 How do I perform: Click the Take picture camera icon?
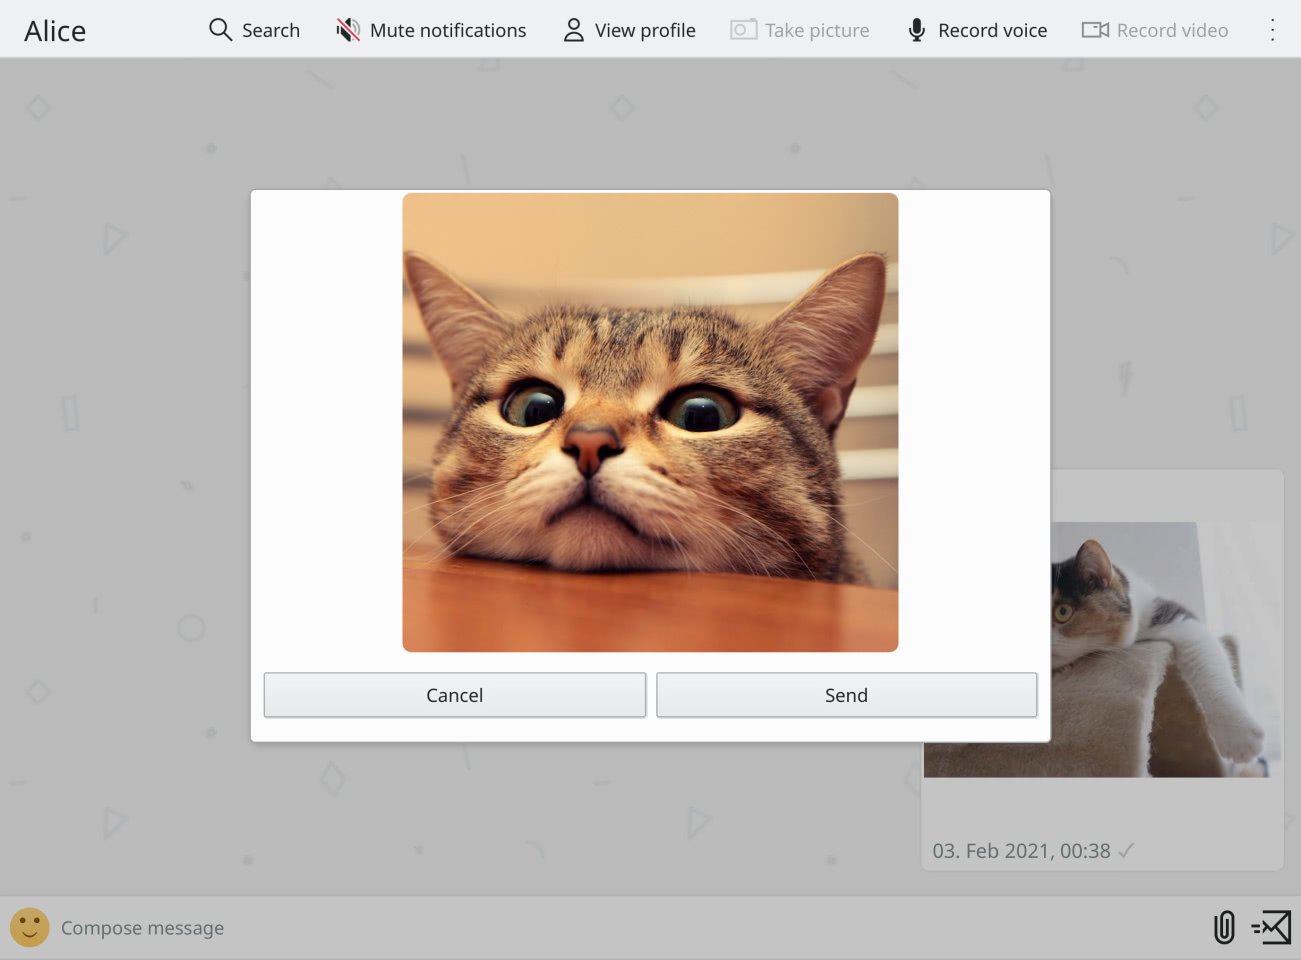(x=743, y=30)
